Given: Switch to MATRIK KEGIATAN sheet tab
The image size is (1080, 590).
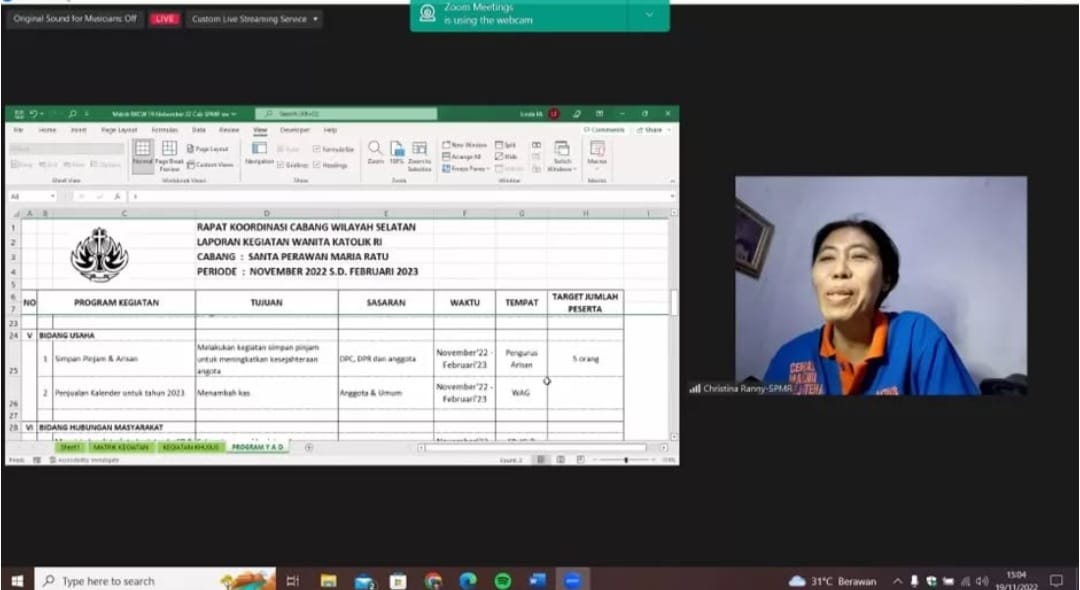Looking at the screenshot, I should (x=121, y=447).
